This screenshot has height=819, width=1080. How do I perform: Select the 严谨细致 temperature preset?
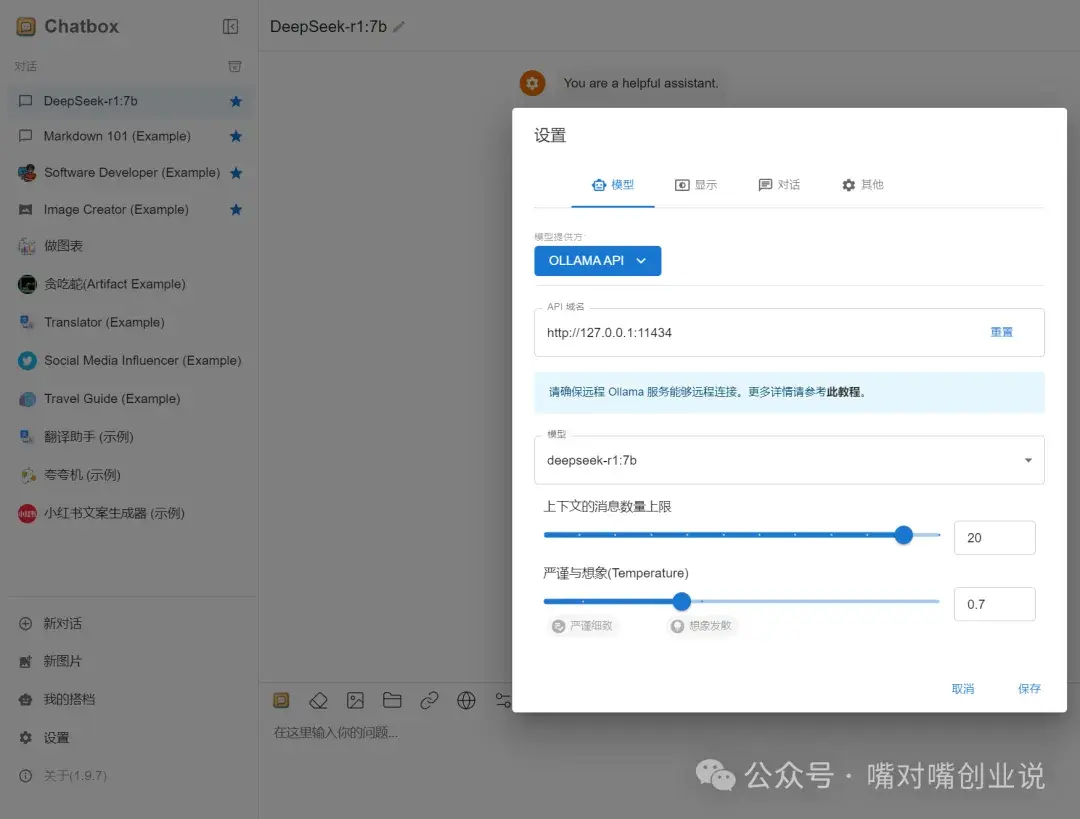583,626
